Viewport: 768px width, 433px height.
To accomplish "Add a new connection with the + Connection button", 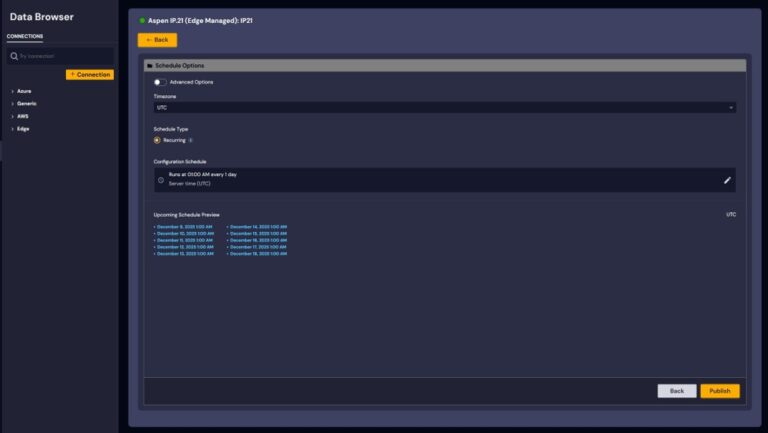I will [90, 74].
